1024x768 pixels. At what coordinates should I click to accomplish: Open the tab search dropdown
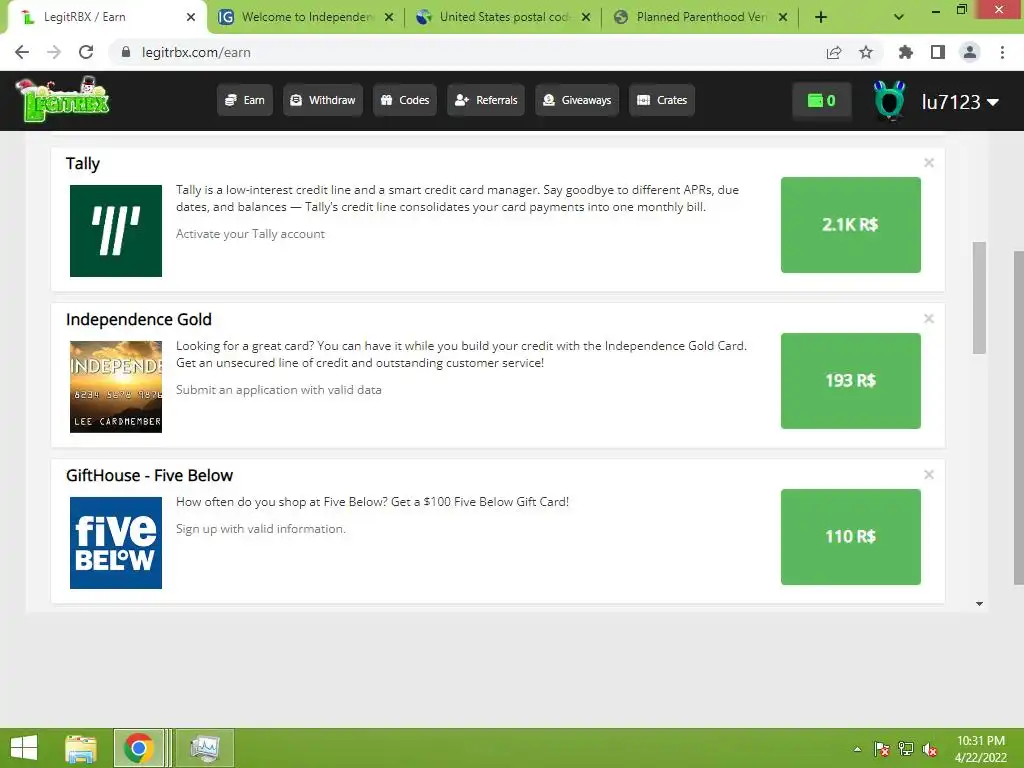(x=899, y=17)
